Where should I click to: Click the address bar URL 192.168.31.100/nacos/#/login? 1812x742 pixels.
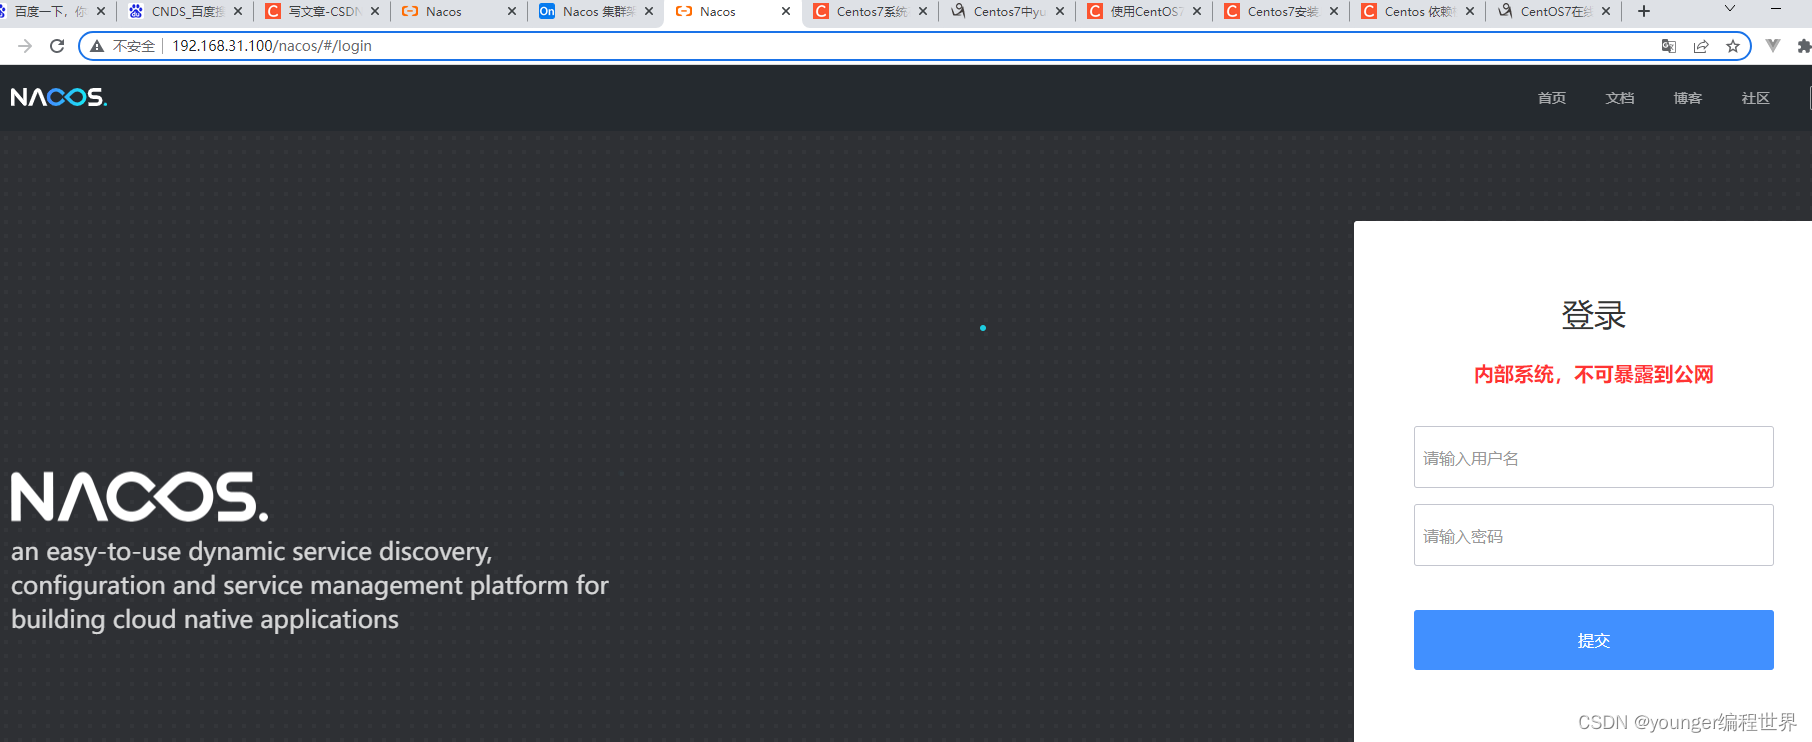[272, 46]
